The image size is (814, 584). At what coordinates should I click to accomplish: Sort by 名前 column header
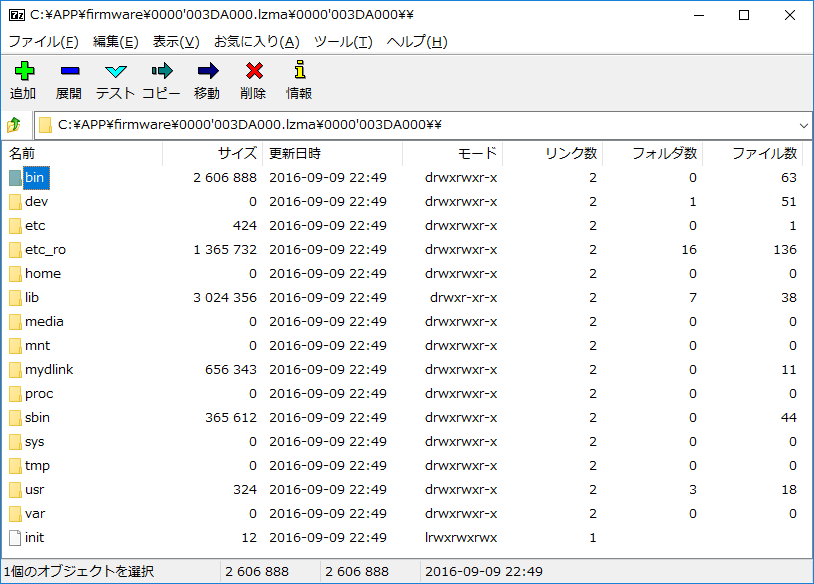click(x=83, y=153)
